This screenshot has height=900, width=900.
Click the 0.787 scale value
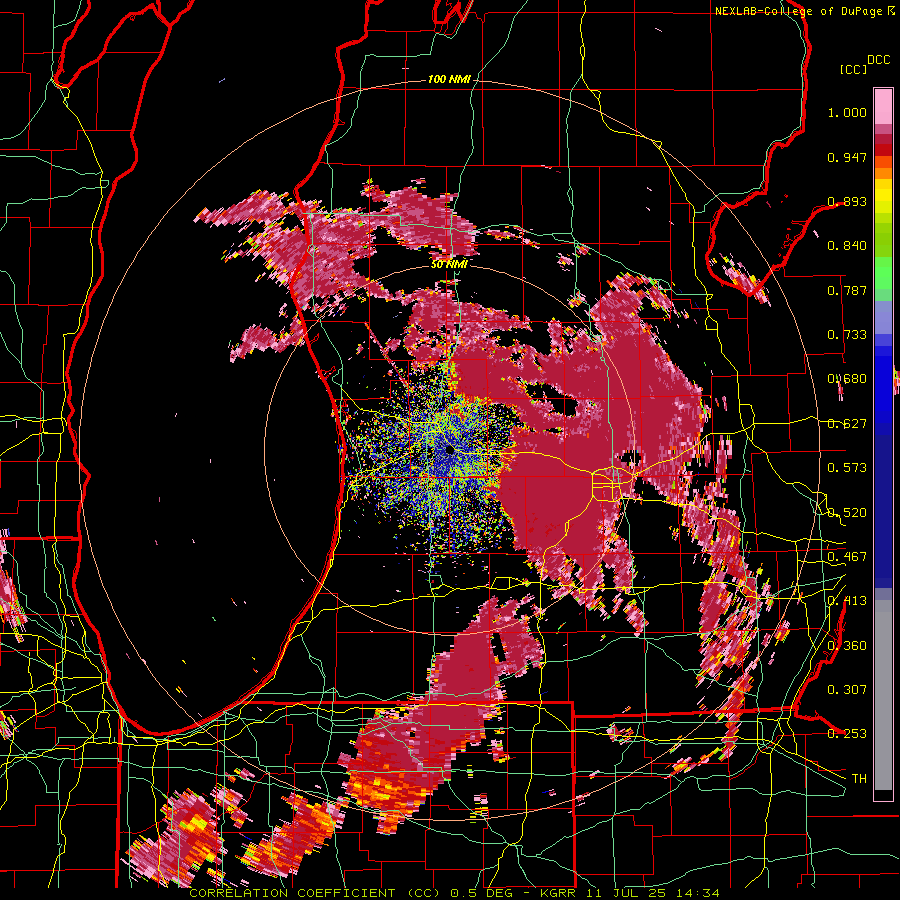click(847, 290)
